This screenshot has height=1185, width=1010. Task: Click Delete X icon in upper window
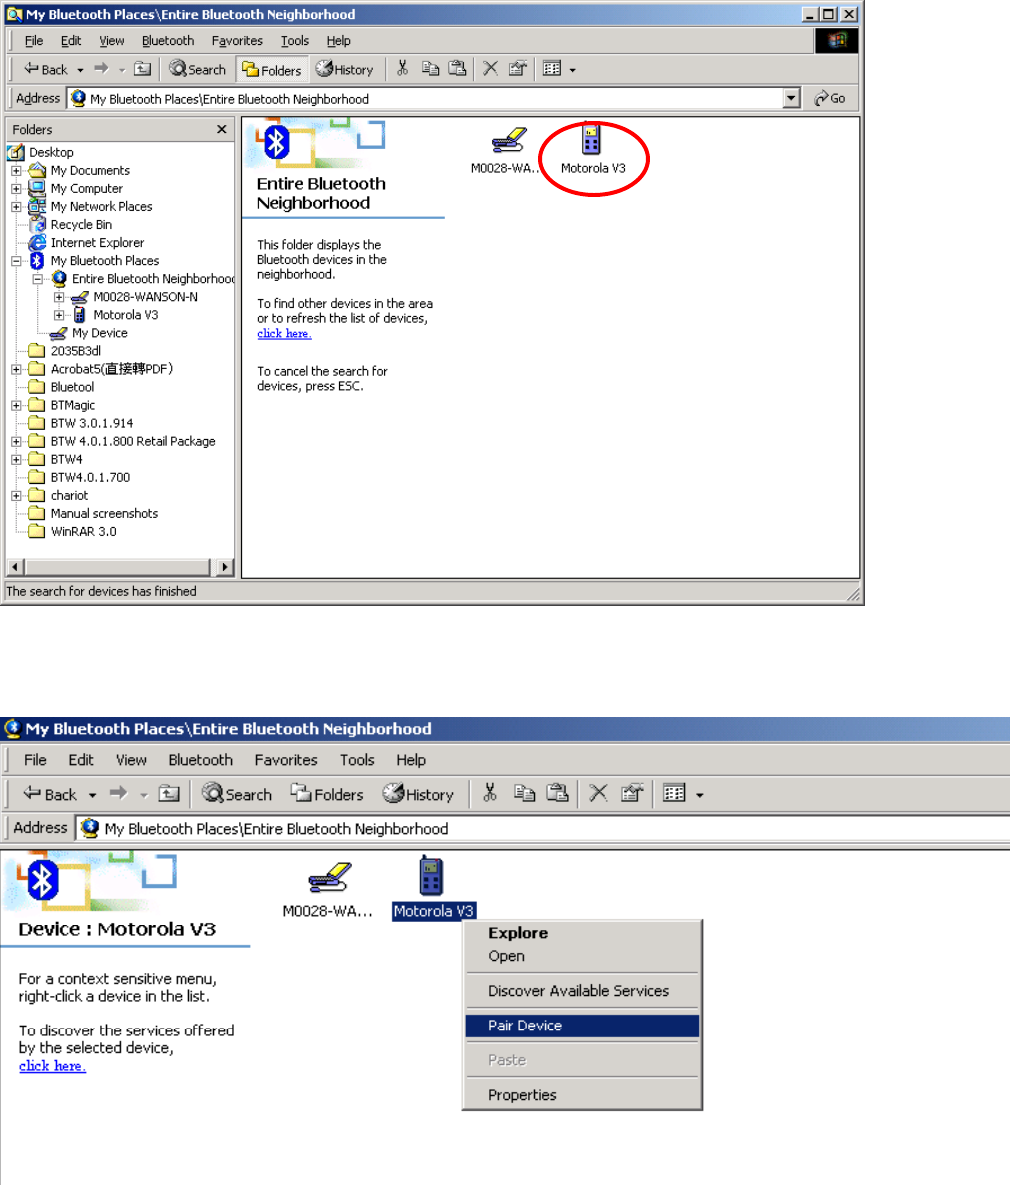click(490, 69)
